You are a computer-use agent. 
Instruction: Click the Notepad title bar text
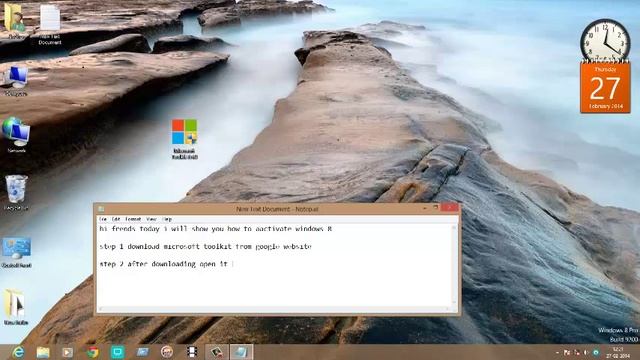[277, 209]
